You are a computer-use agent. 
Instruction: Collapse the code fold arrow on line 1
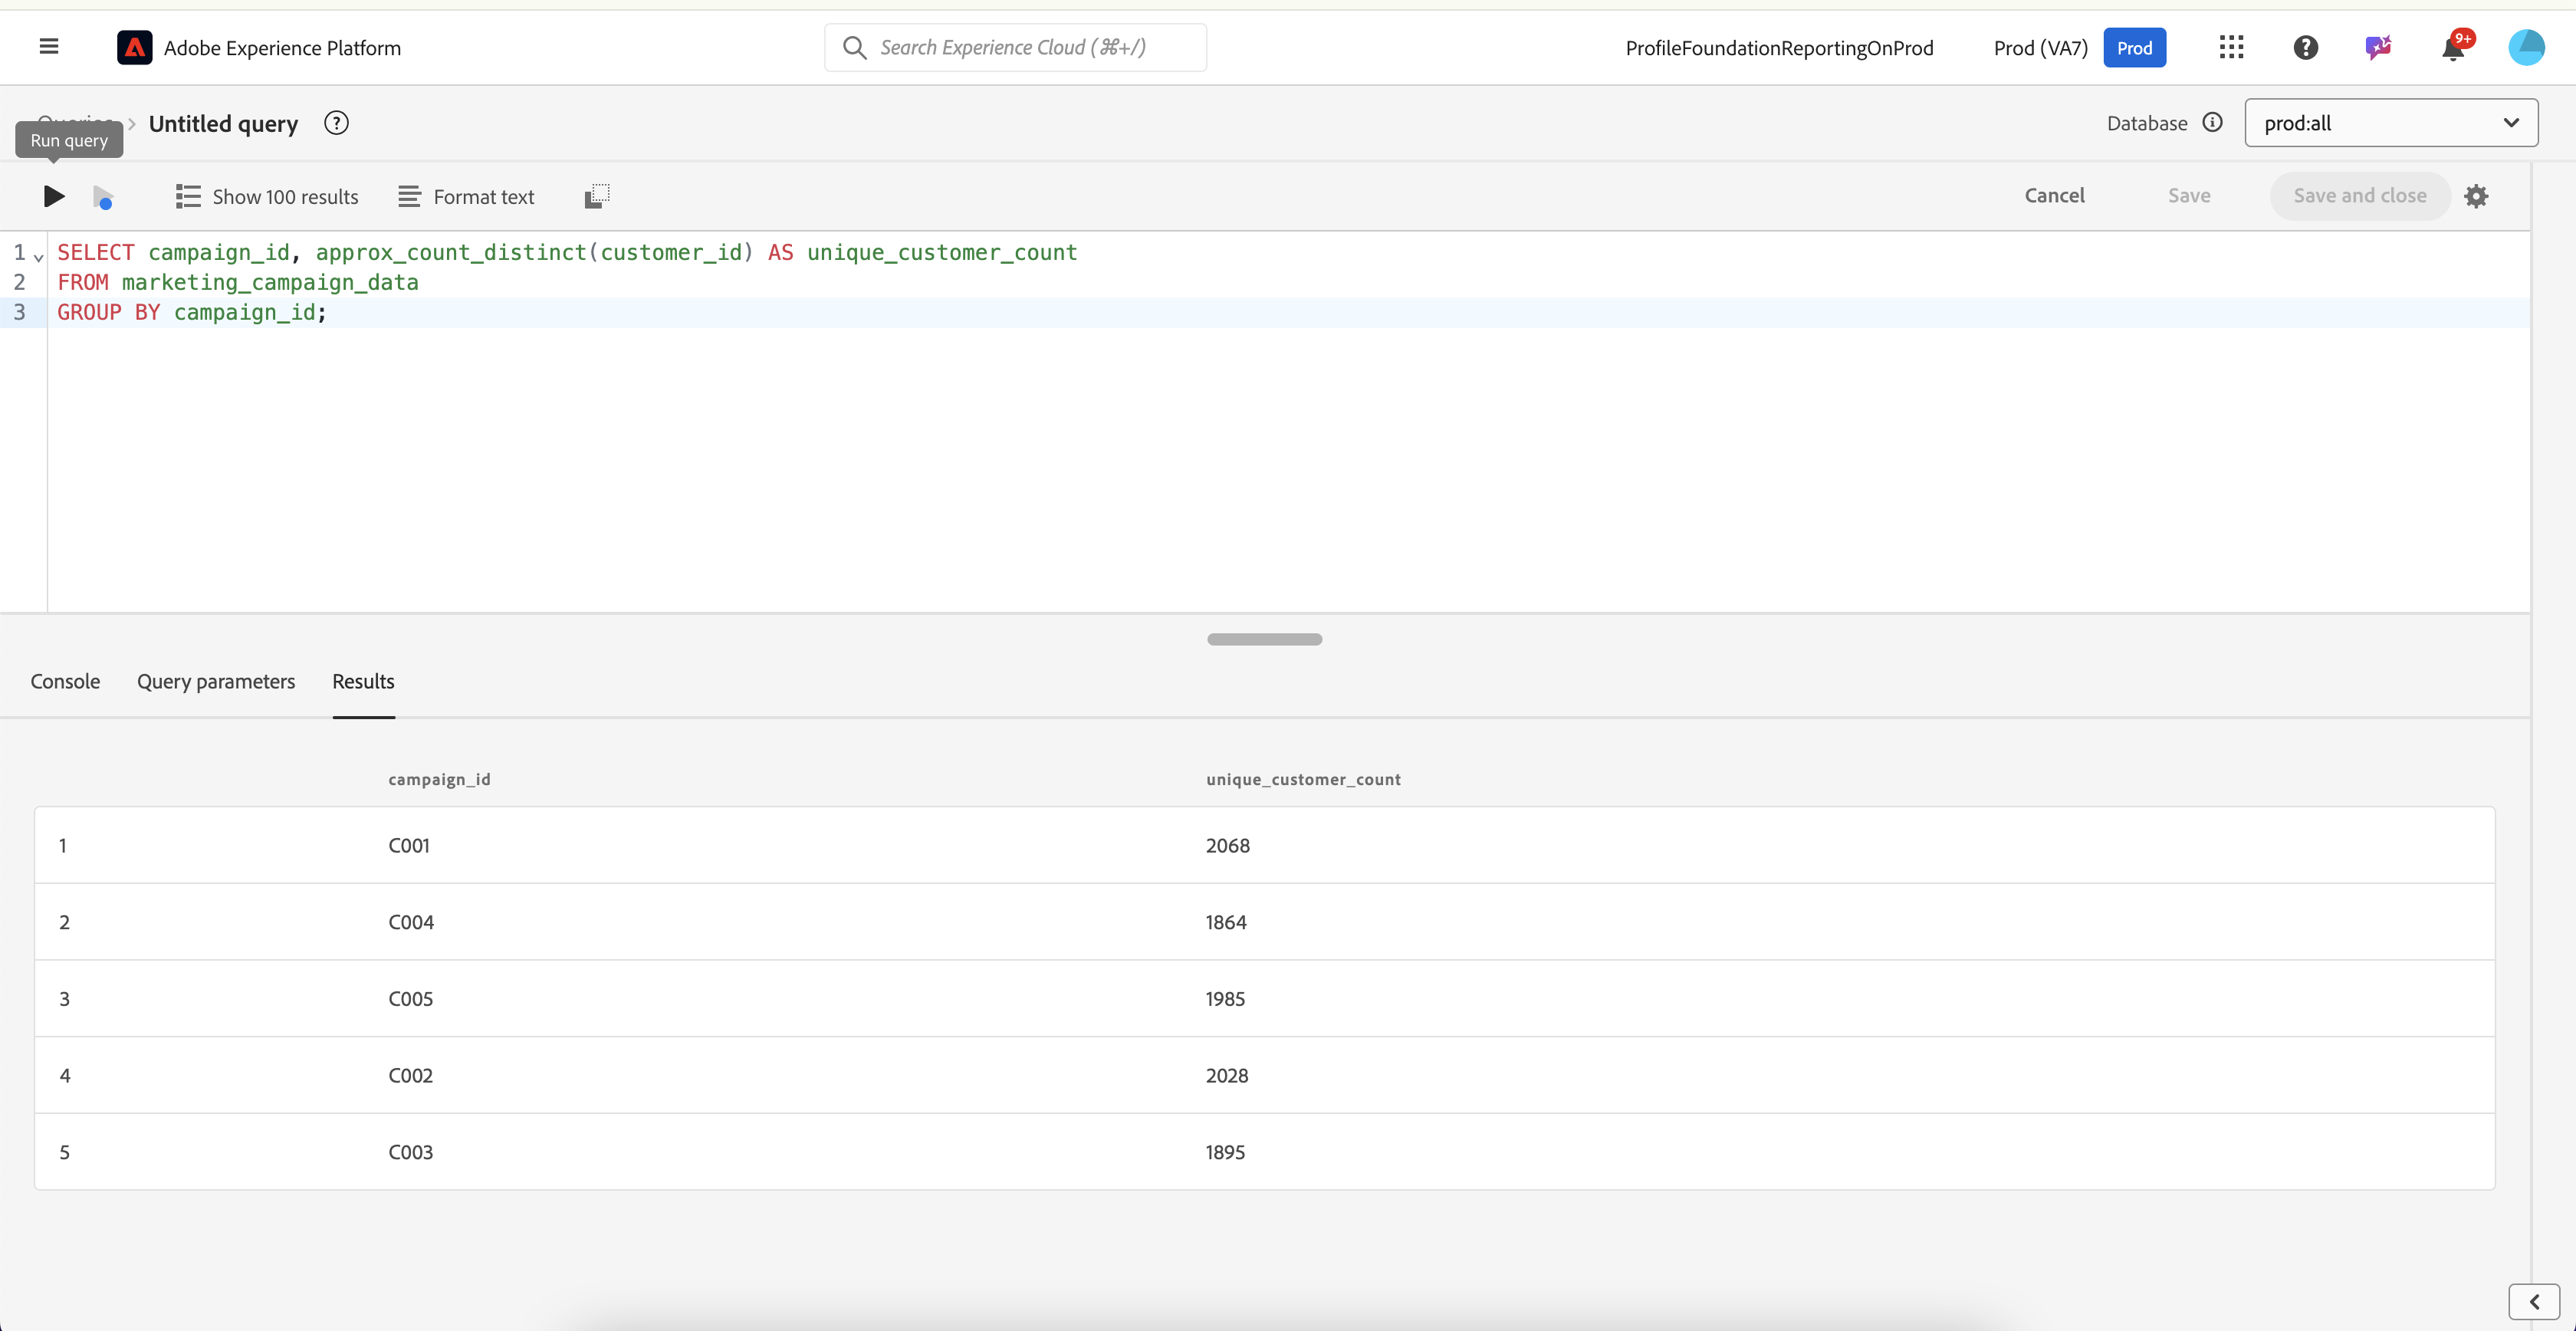coord(39,257)
